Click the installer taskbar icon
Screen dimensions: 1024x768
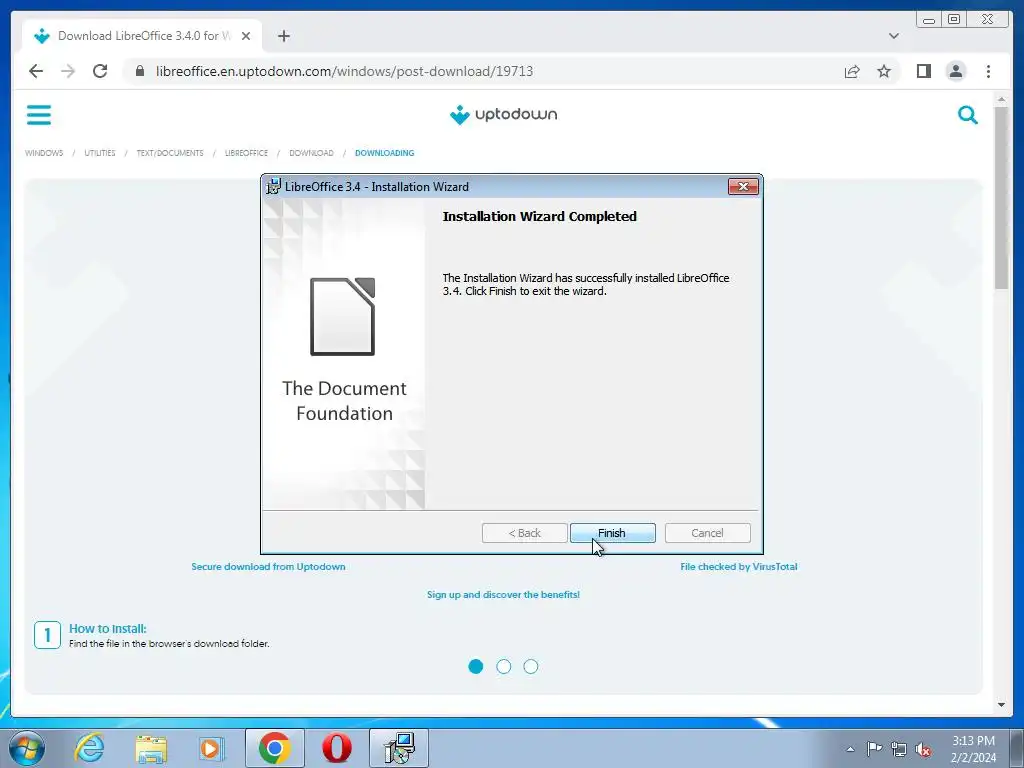399,748
